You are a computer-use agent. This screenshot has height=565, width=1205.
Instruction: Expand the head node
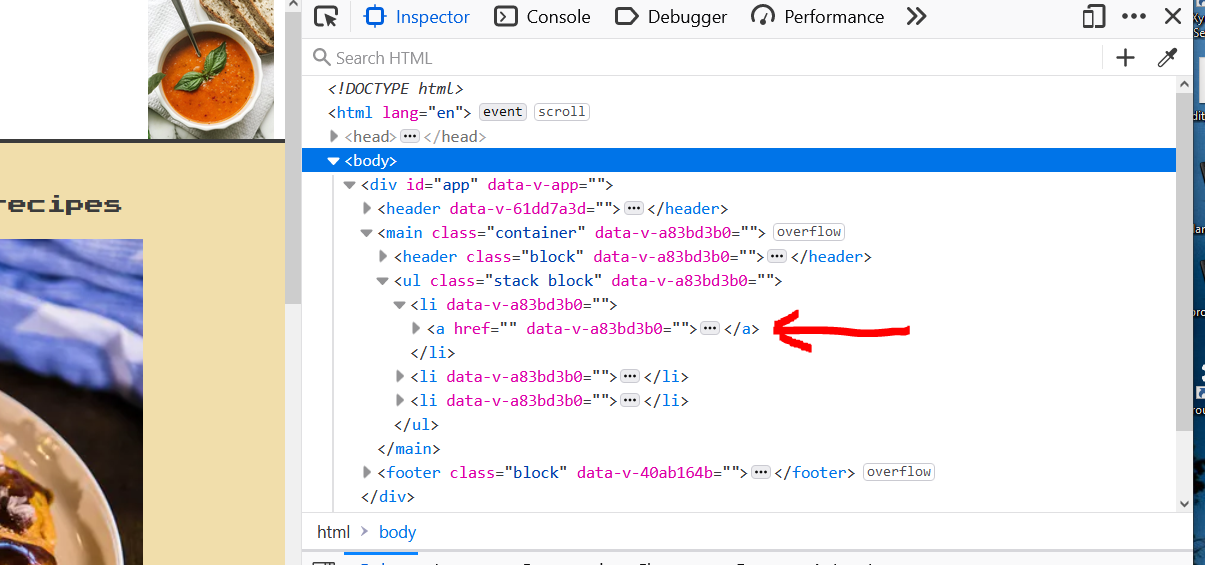(335, 136)
